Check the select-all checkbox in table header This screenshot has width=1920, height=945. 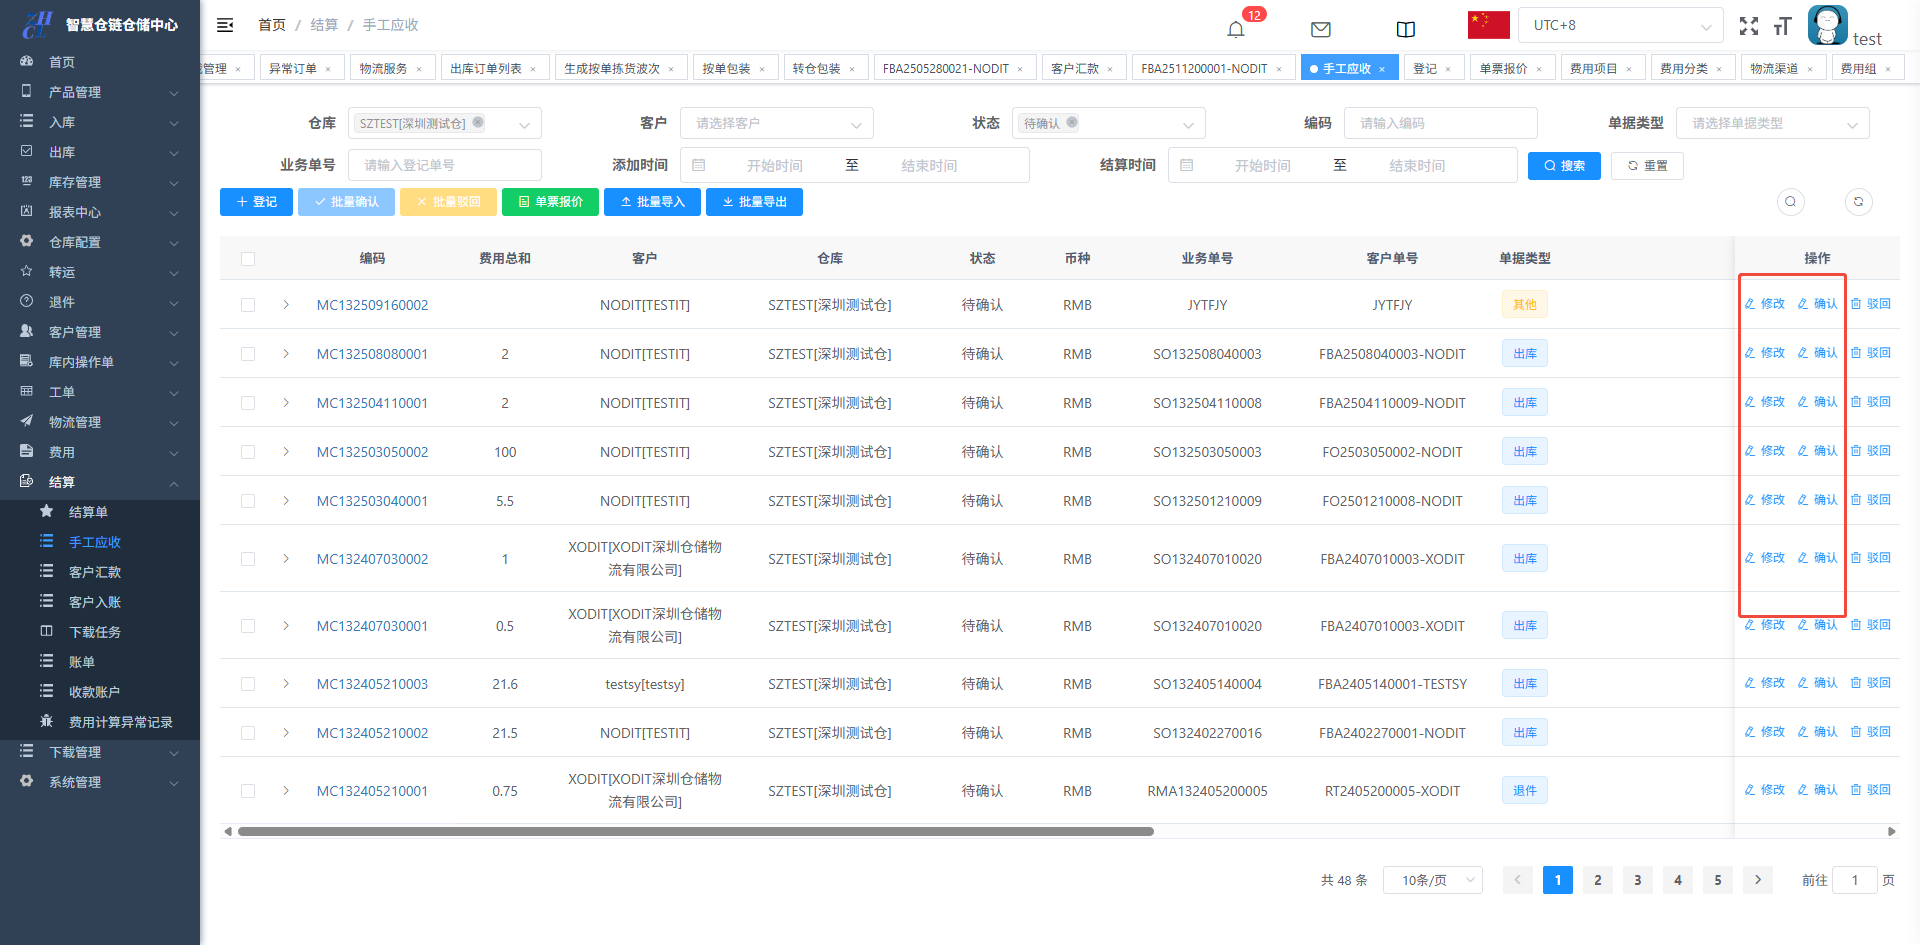click(248, 259)
